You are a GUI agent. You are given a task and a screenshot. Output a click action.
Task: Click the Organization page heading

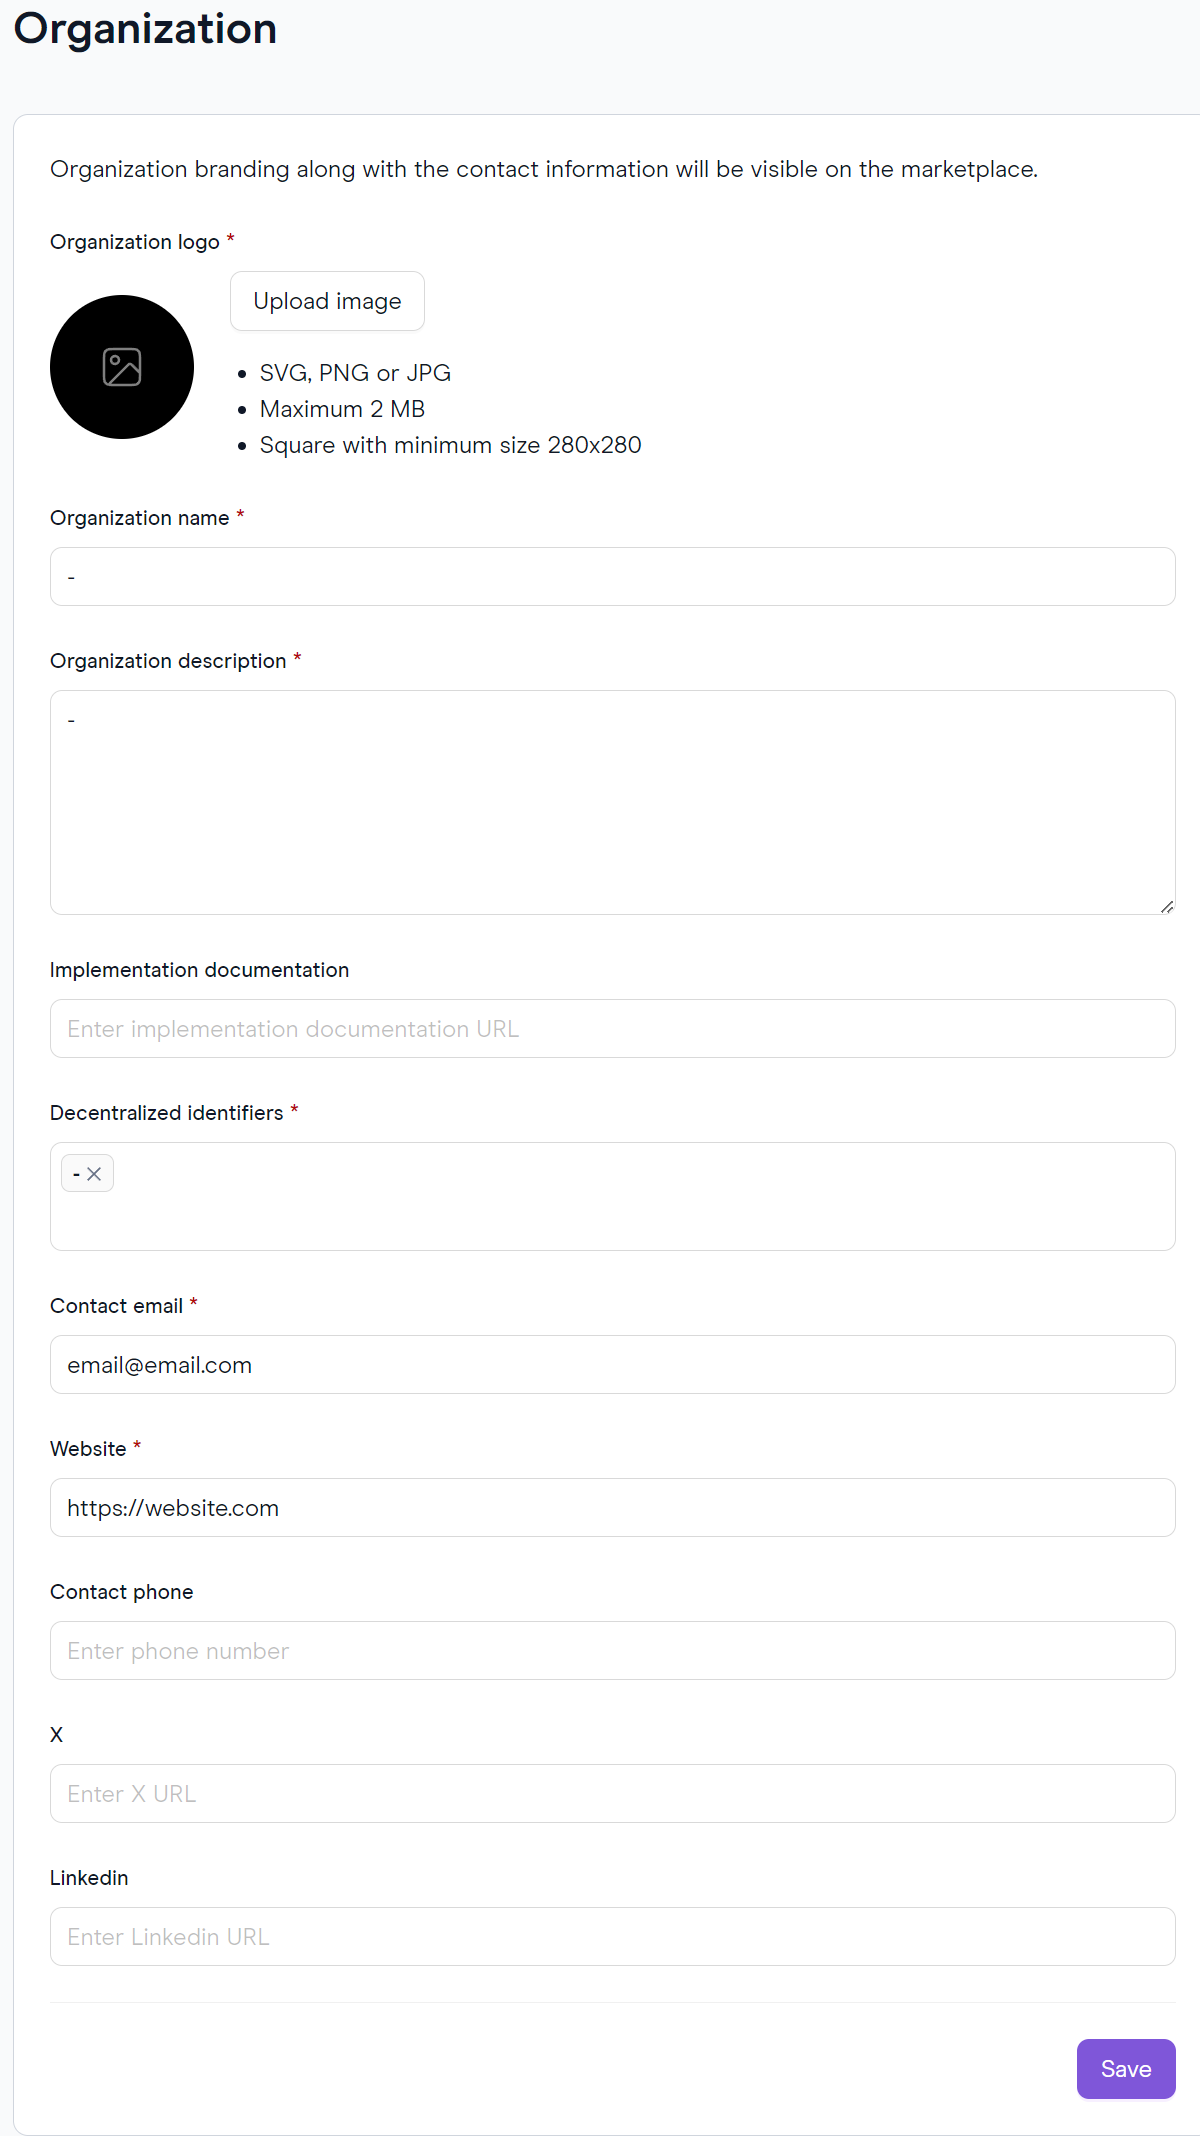coord(145,28)
